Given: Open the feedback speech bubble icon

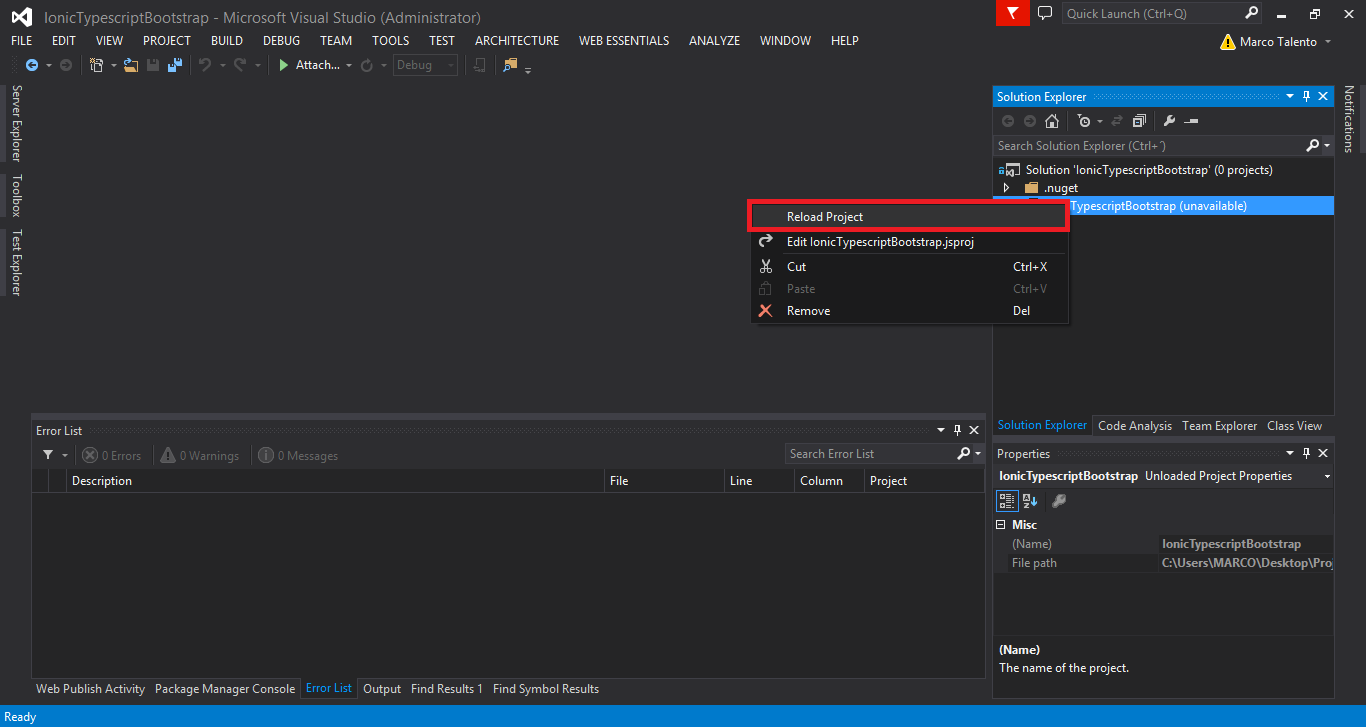Looking at the screenshot, I should coord(1045,14).
